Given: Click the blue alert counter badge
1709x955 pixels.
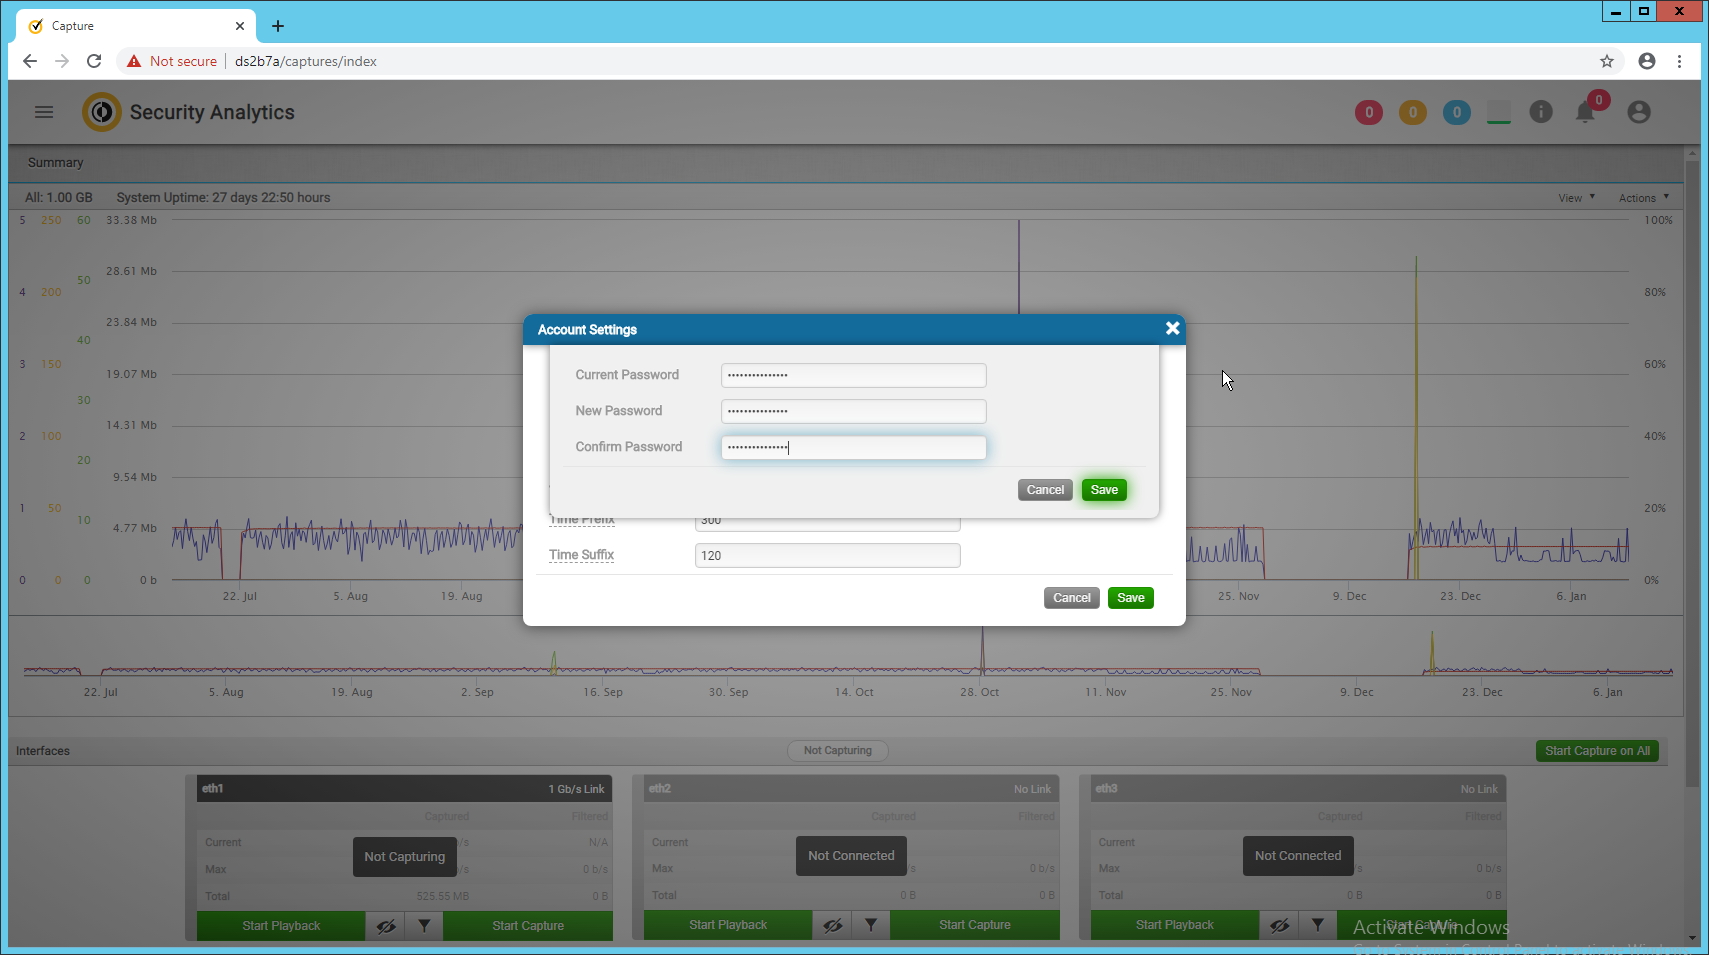Looking at the screenshot, I should [1456, 113].
